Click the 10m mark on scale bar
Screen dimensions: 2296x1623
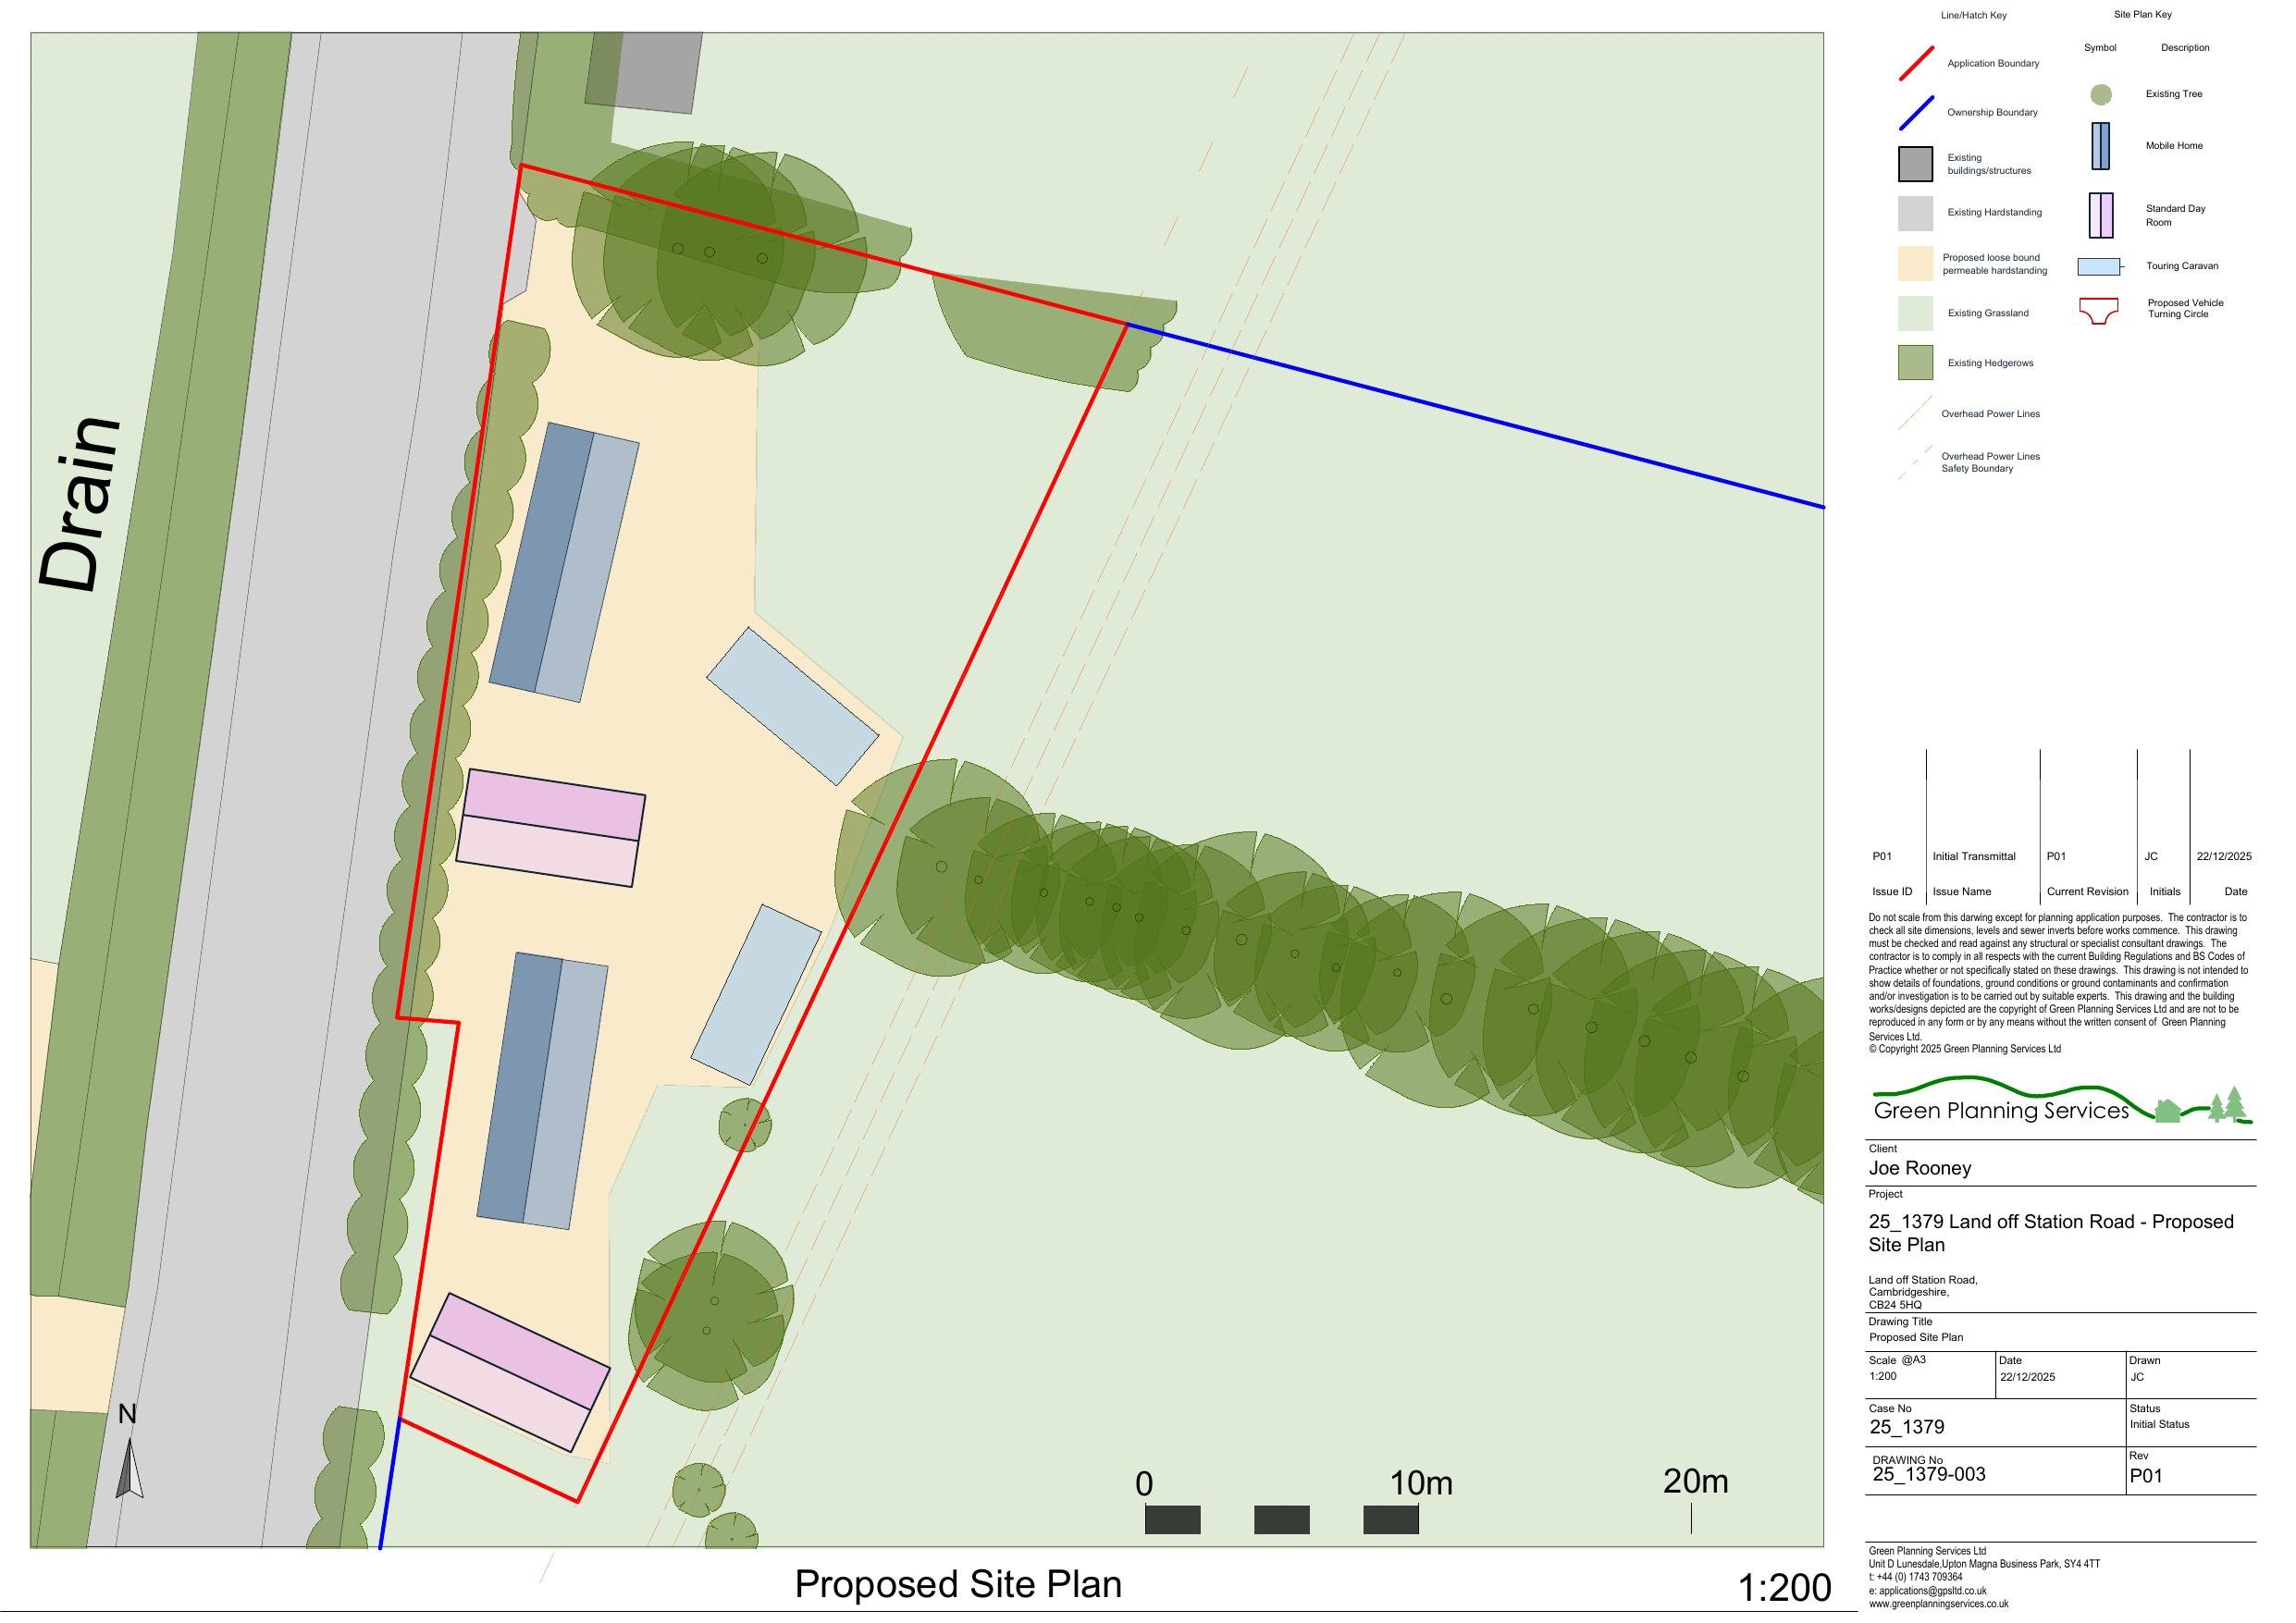pyautogui.click(x=1420, y=1483)
